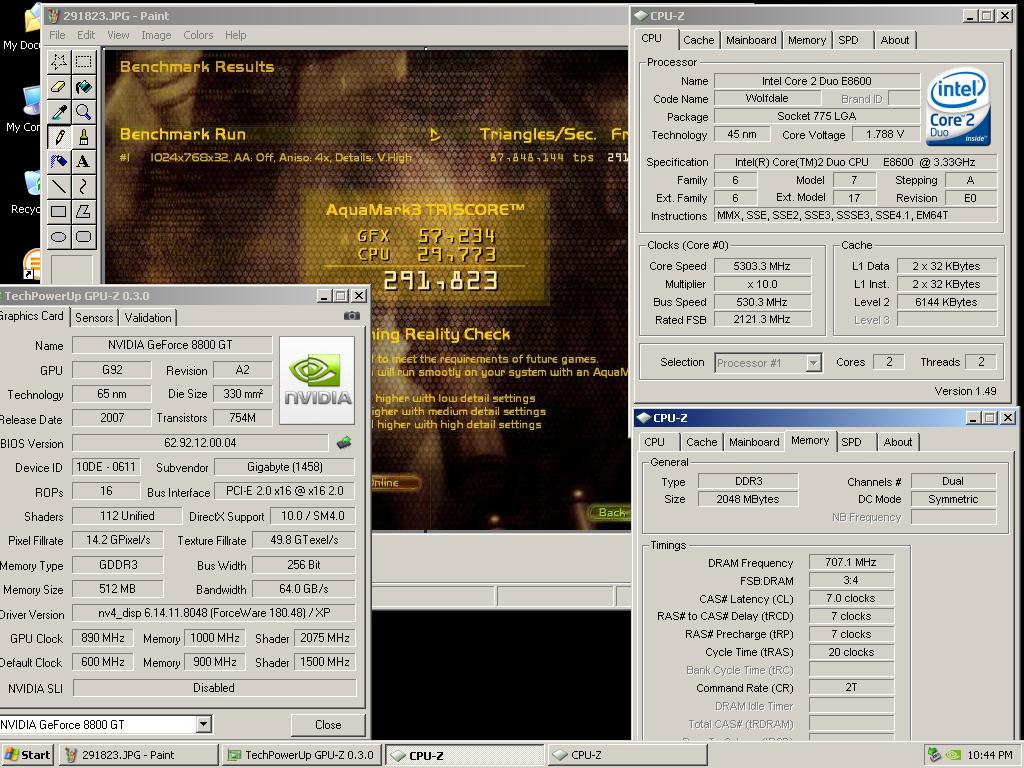Select the Text tool in Paint

click(84, 161)
